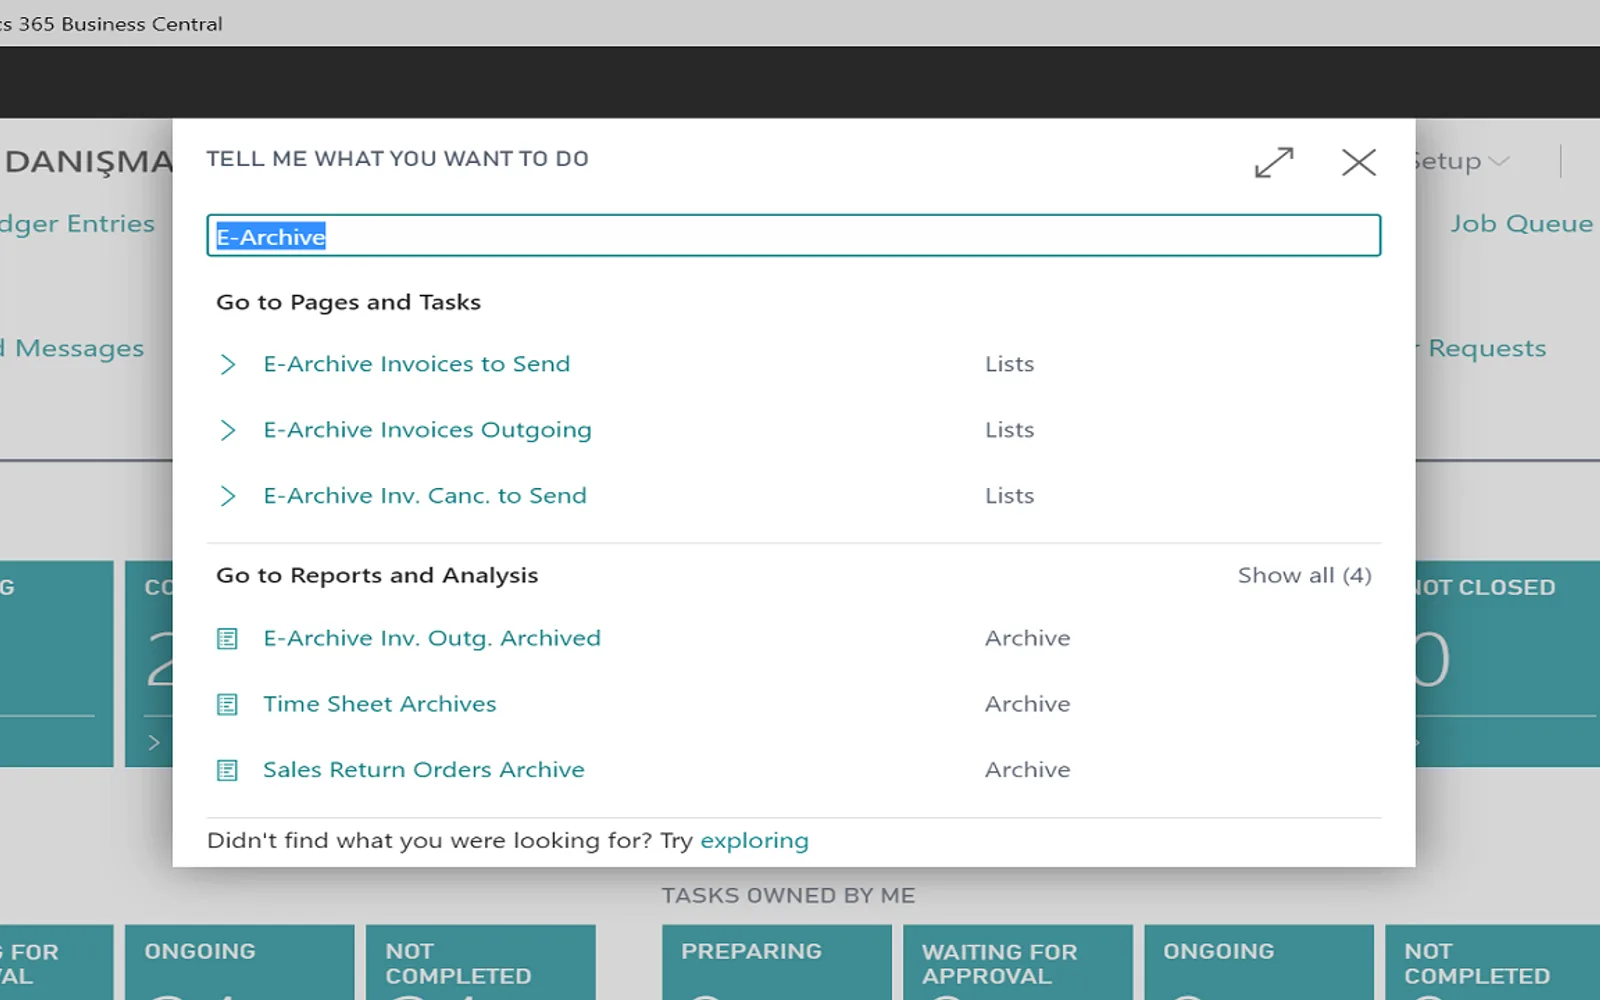Click 'Go to Pages and Tasks' heading
Viewport: 1600px width, 1000px height.
coord(349,302)
